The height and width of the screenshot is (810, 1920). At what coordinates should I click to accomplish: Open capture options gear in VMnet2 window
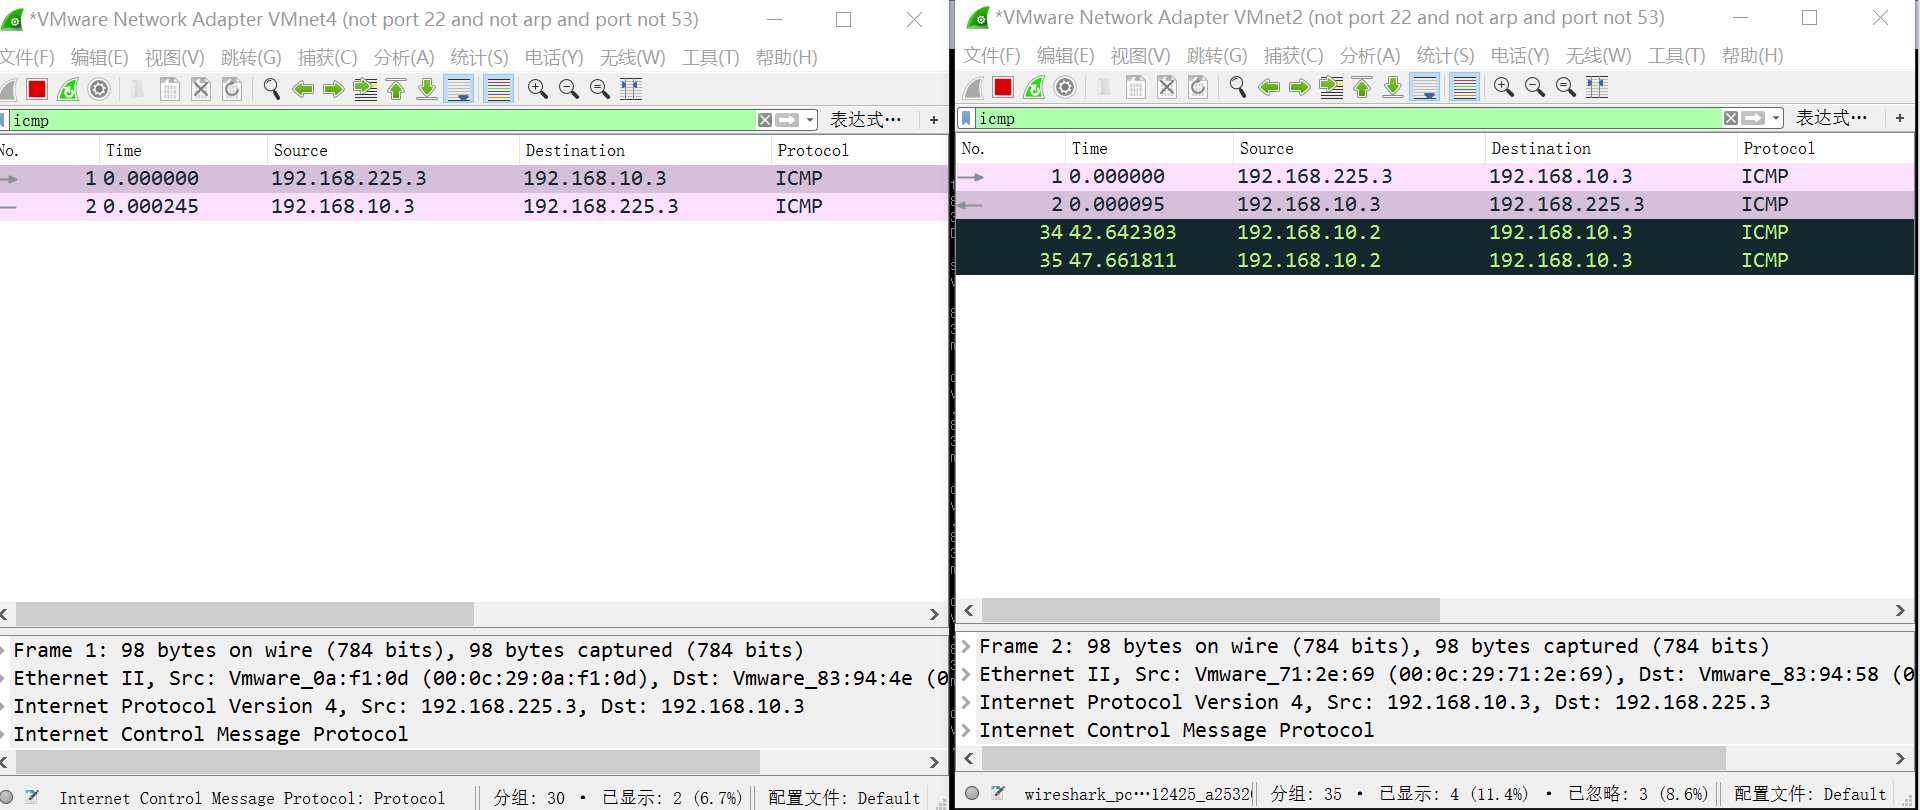1065,87
